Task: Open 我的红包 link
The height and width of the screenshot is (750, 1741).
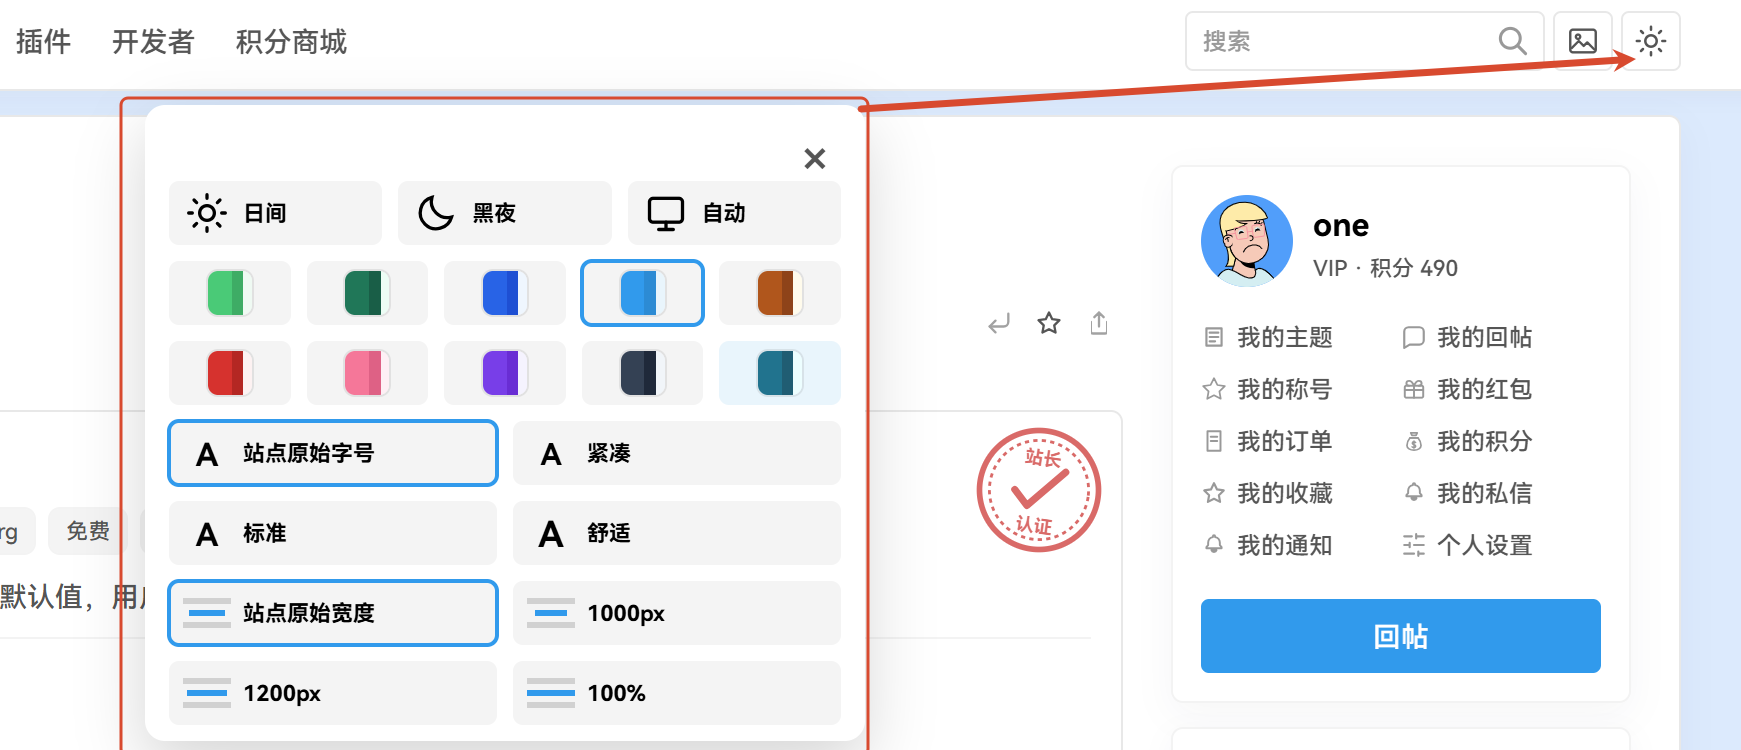Action: pyautogui.click(x=1468, y=389)
